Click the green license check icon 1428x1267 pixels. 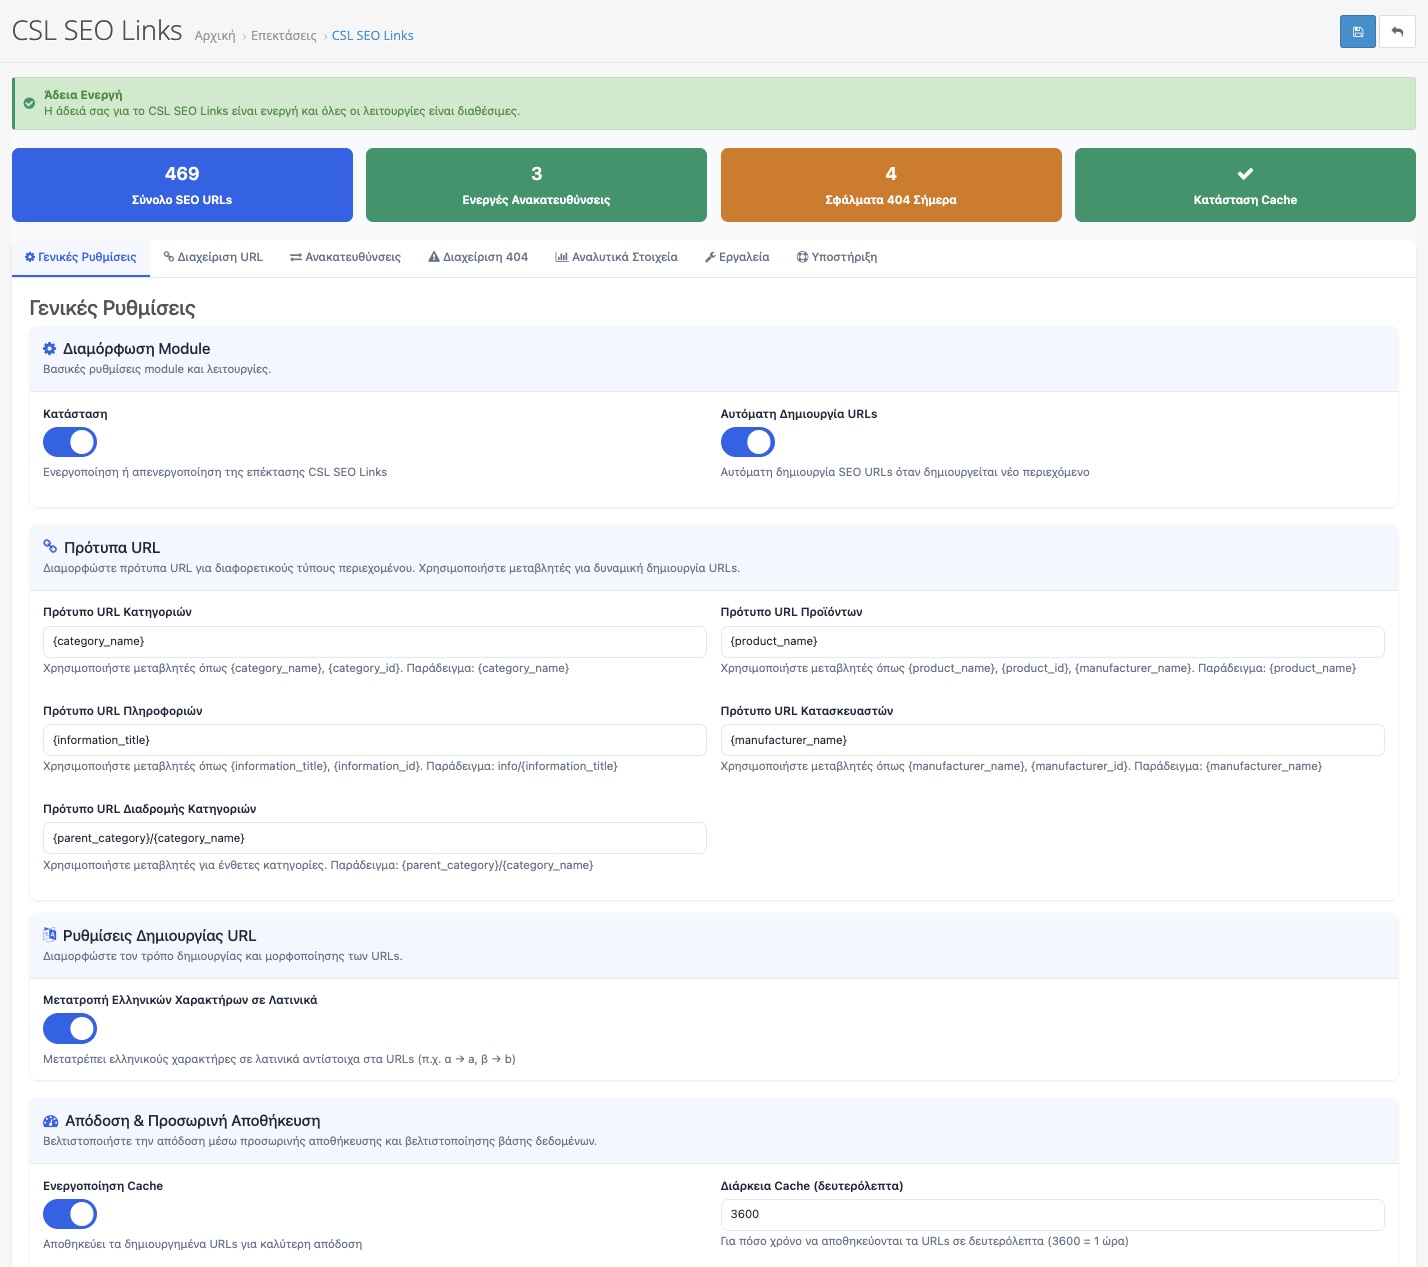tap(29, 103)
